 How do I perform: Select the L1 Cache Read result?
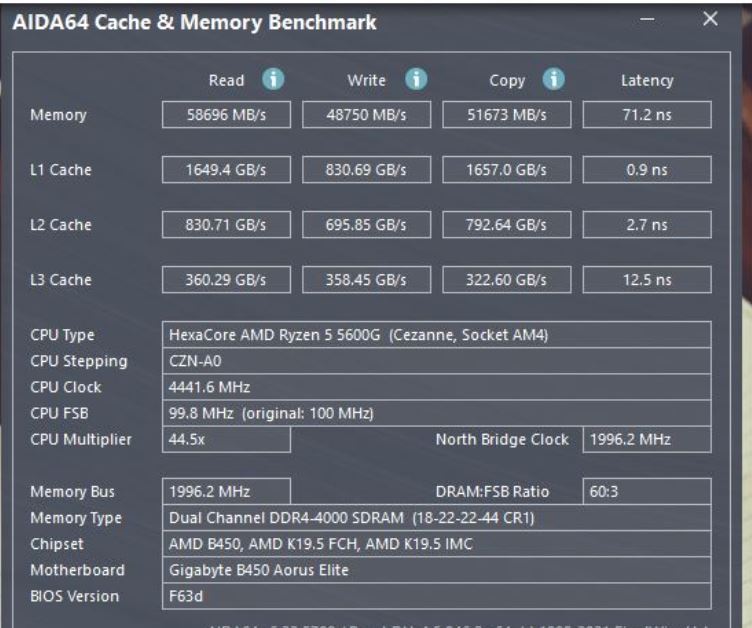coord(226,170)
